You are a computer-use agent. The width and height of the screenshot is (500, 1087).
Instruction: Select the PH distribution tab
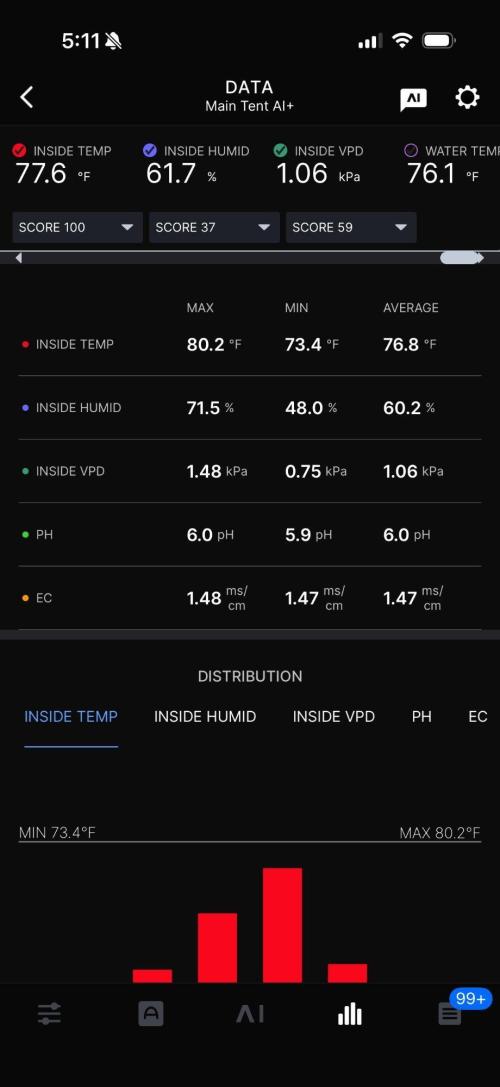tap(422, 717)
